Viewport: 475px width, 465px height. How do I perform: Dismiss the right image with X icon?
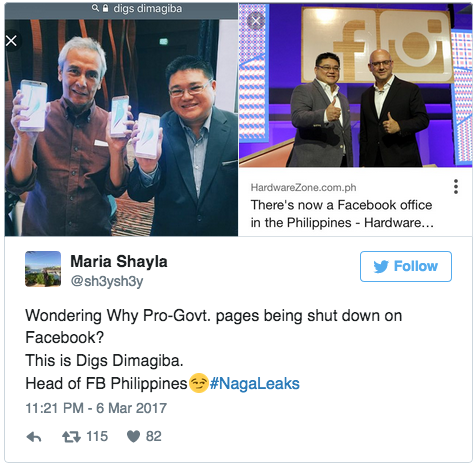[x=256, y=21]
